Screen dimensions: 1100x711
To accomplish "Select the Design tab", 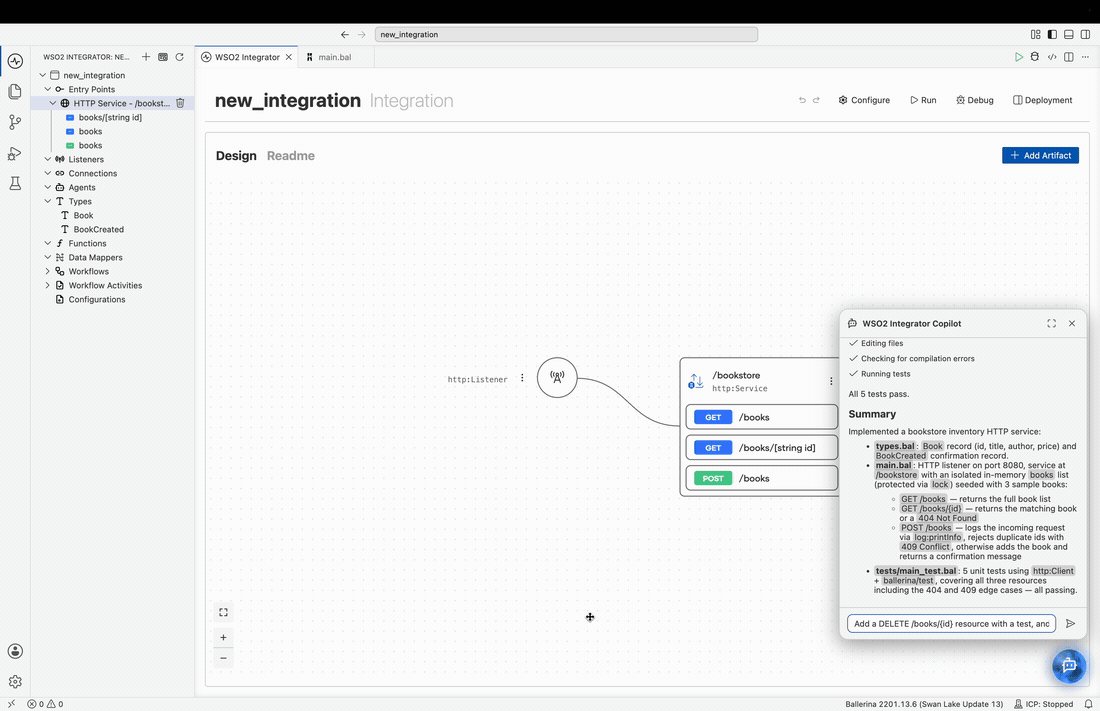I will (x=236, y=156).
